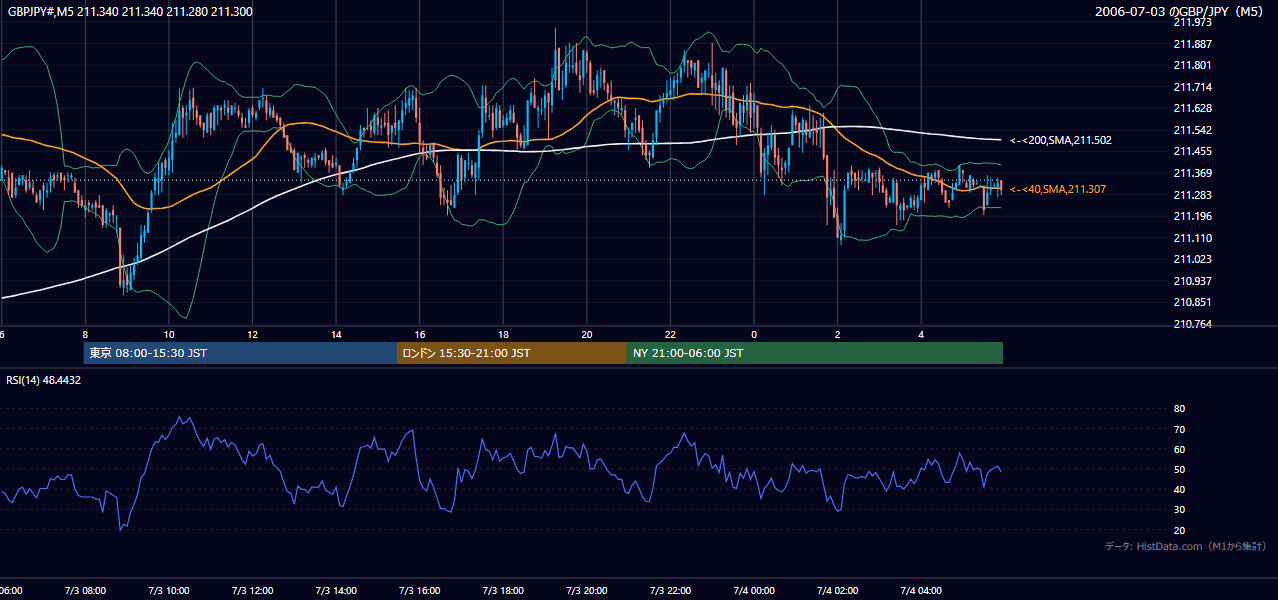This screenshot has height=600, width=1278.
Task: Click hour tick 20 under price chart
Action: tap(587, 335)
